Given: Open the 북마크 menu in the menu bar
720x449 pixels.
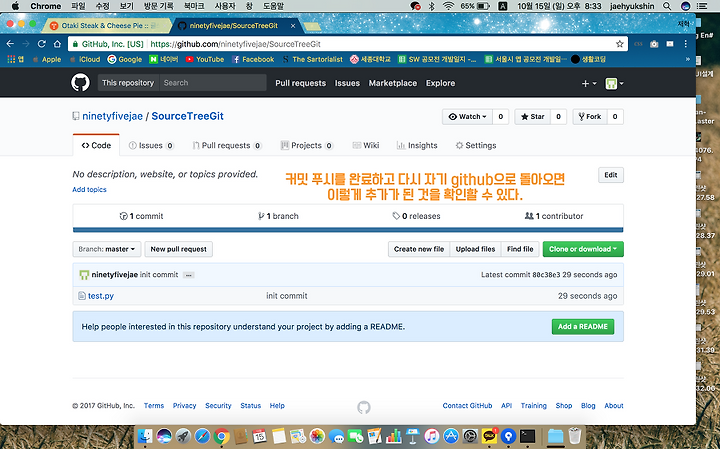Looking at the screenshot, I should click(x=193, y=6).
